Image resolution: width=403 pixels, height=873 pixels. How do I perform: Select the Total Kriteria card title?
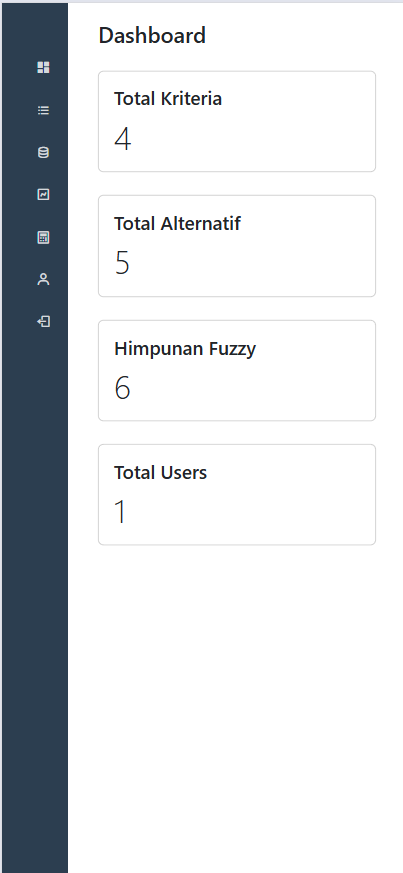point(168,99)
